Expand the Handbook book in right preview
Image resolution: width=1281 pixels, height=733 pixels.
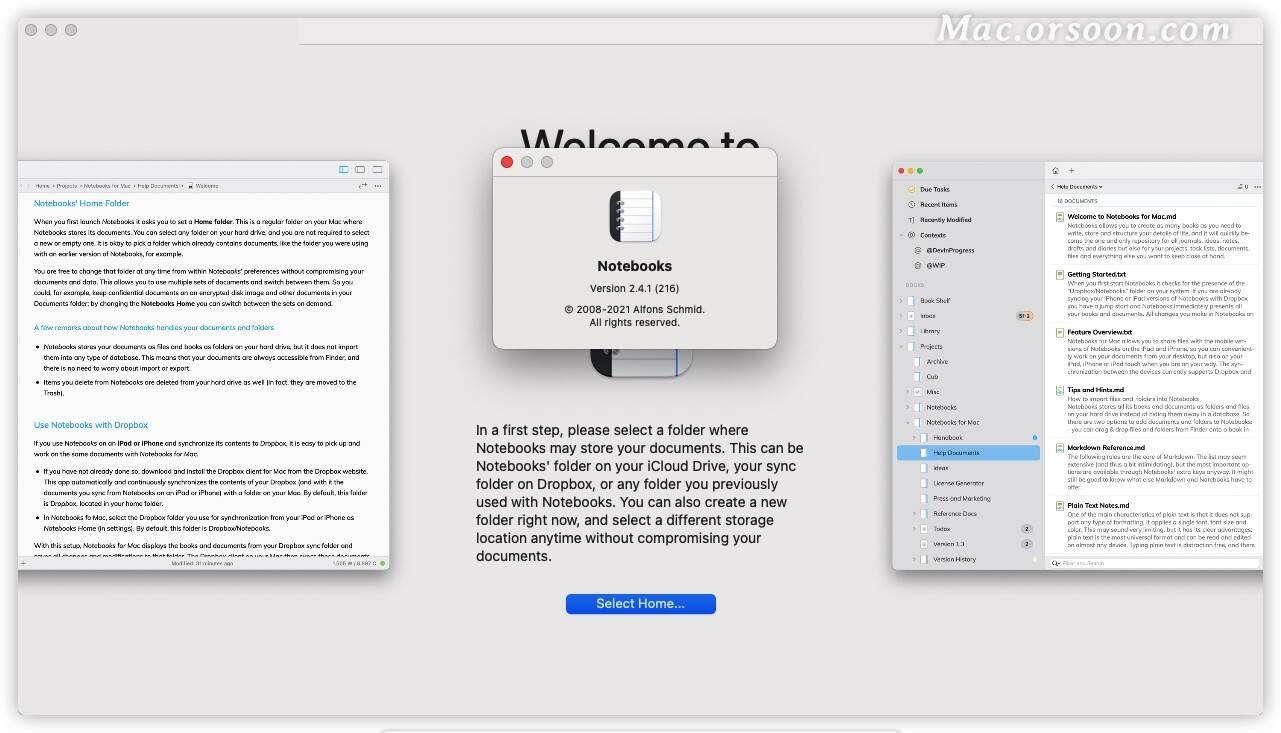[x=914, y=438]
